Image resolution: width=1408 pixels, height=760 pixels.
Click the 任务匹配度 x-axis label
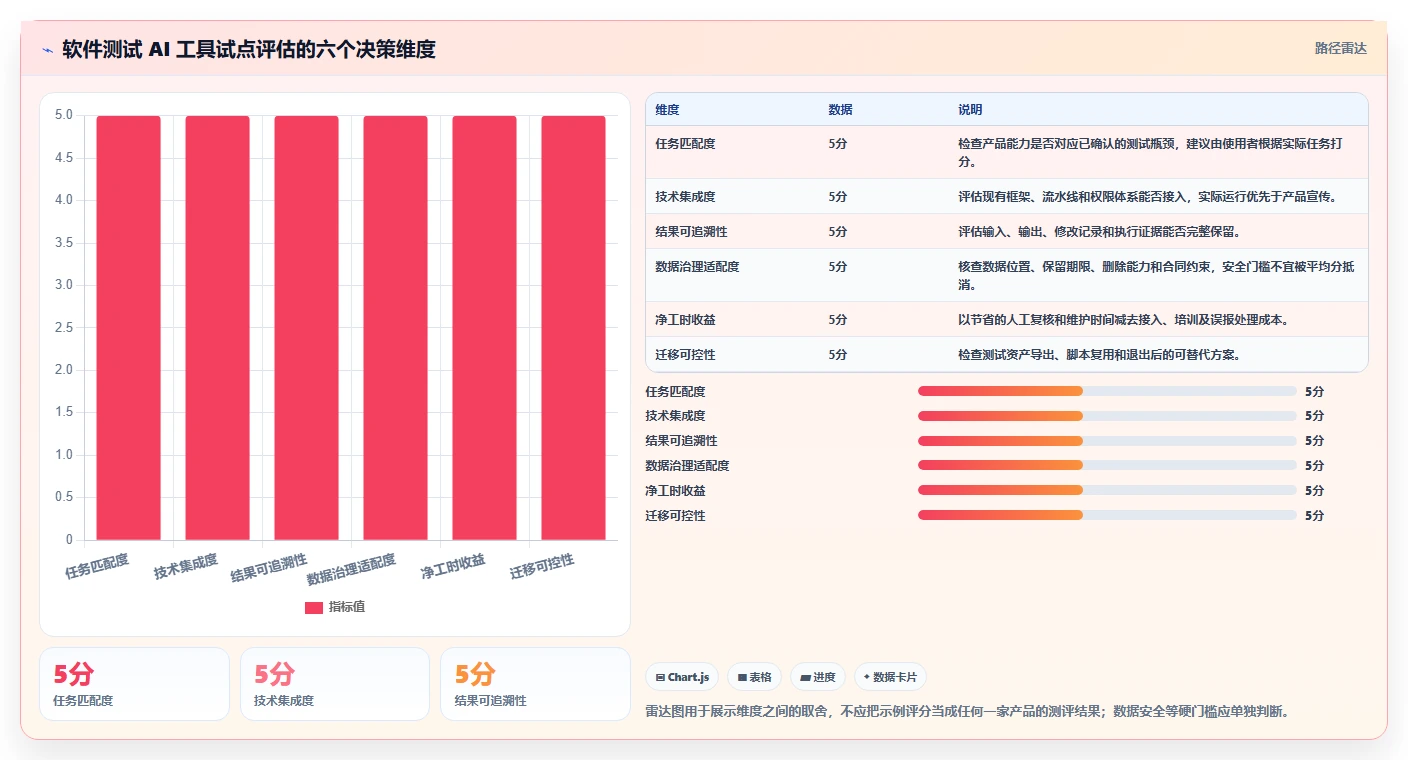97,567
